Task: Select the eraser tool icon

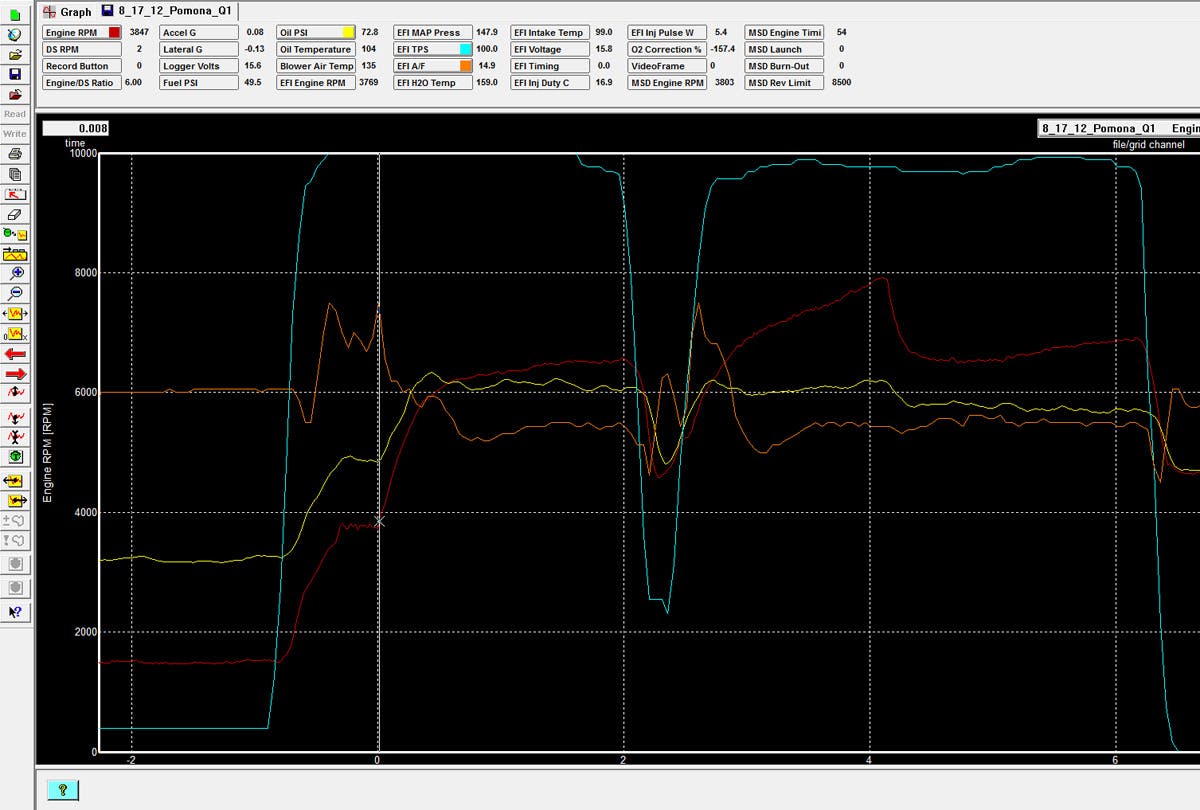Action: click(x=15, y=214)
